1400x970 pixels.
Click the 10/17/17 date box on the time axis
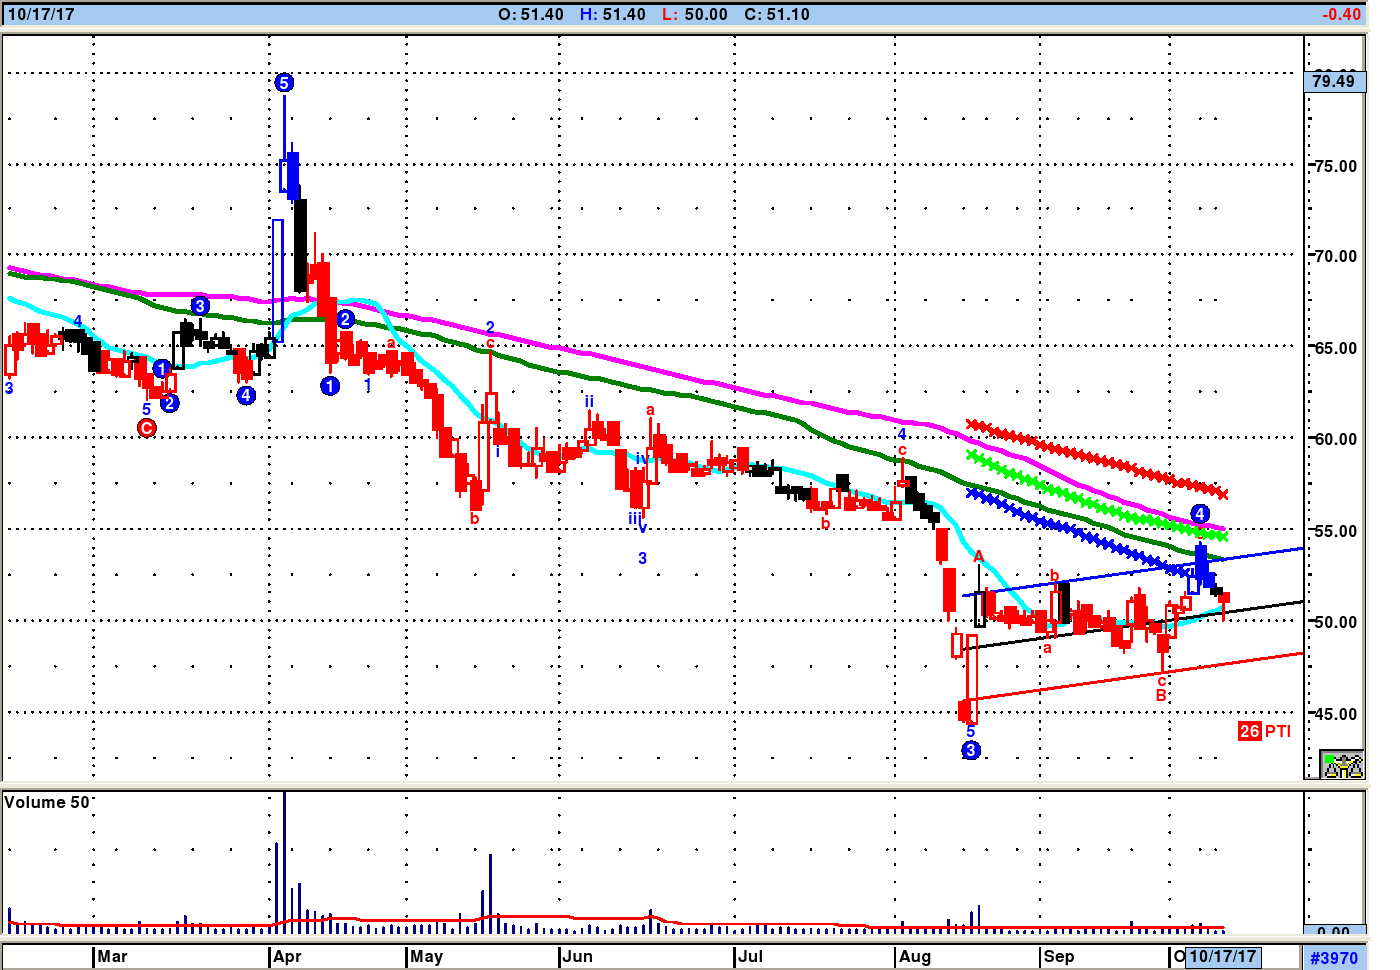coord(1222,957)
